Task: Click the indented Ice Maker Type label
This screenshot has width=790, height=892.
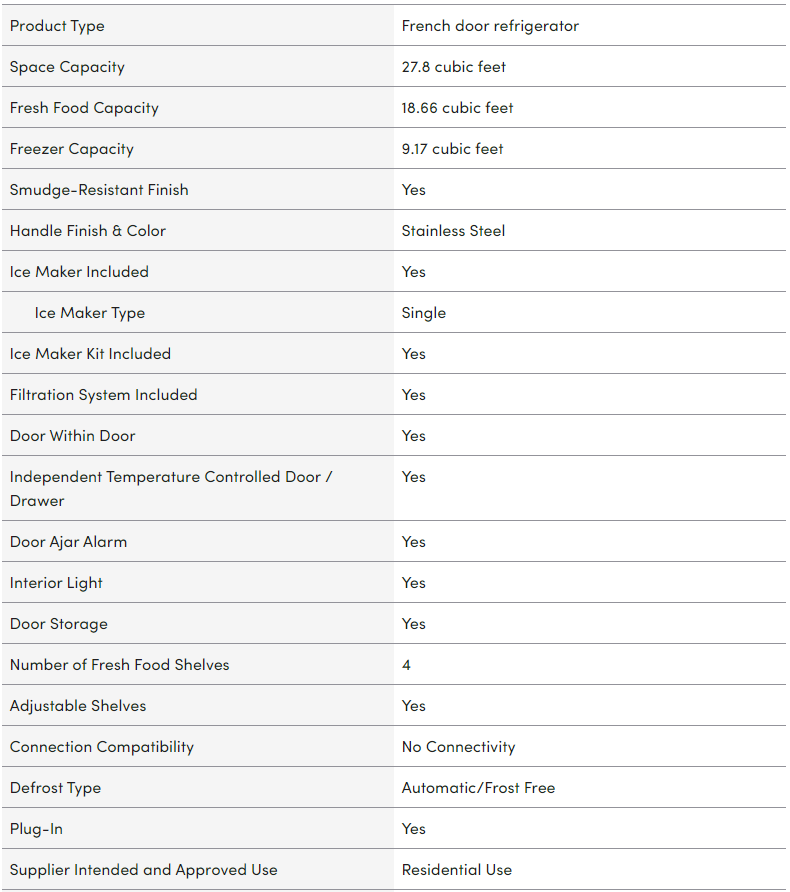Action: [x=90, y=313]
